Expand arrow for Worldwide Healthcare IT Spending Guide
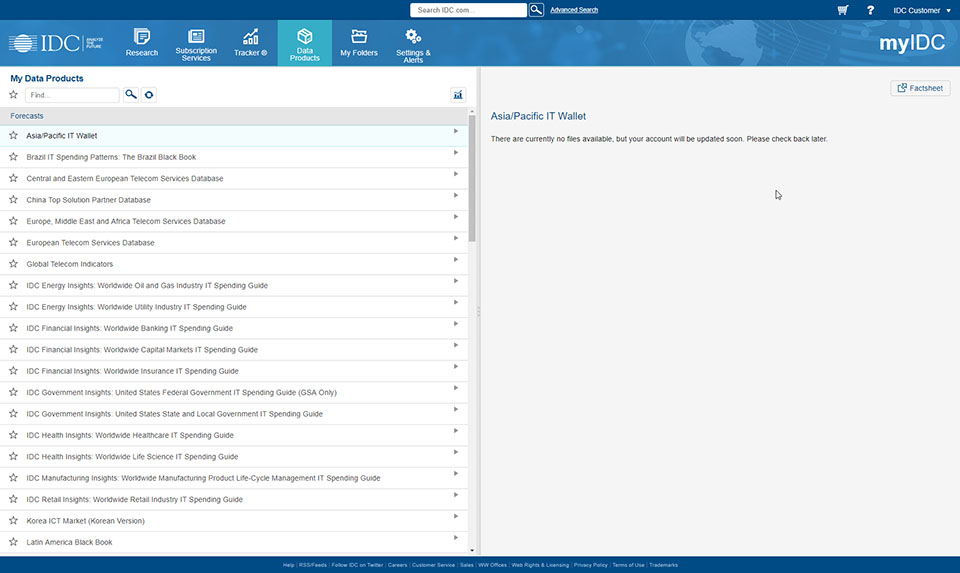960x573 pixels. coord(456,430)
